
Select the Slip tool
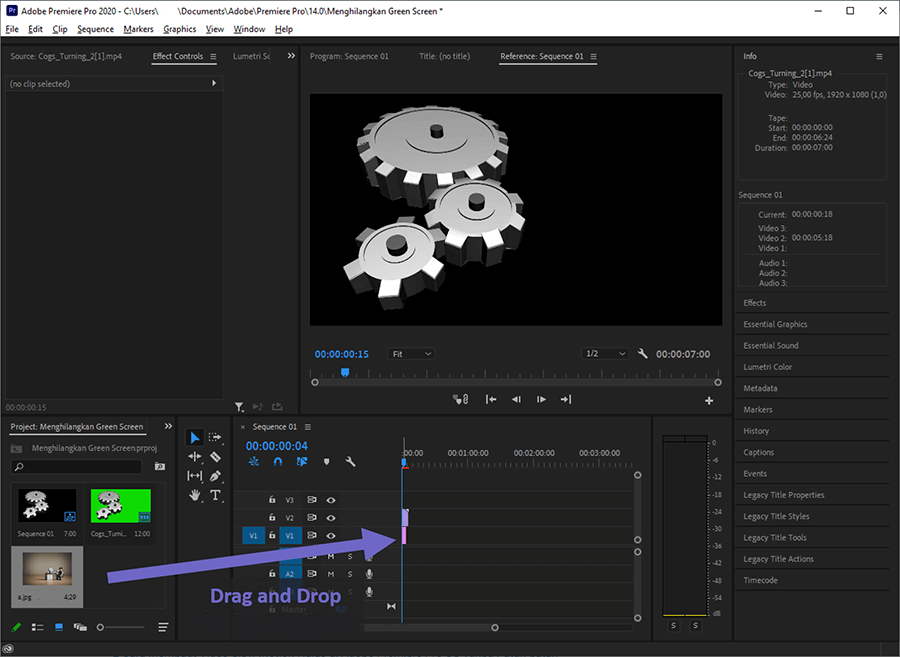click(195, 476)
